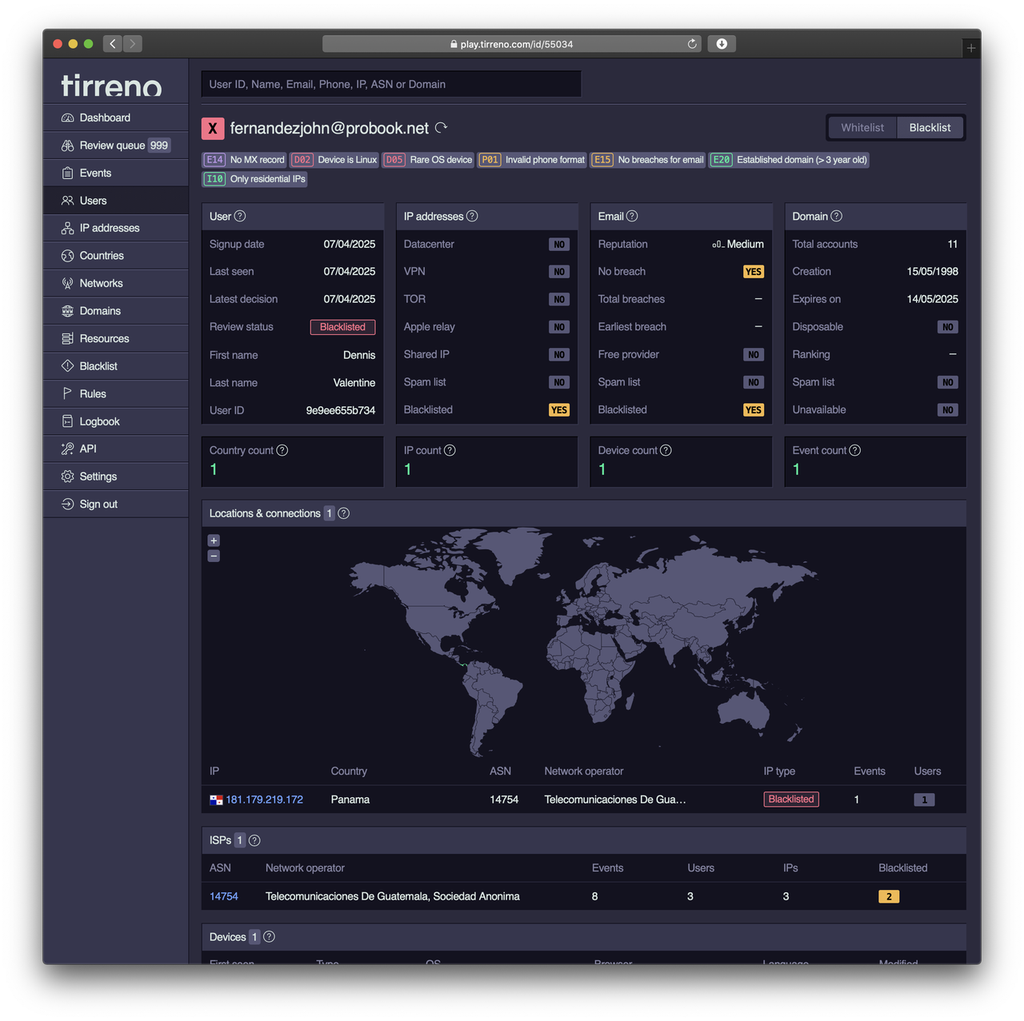Click the E15 No breaches for email tag

[x=648, y=159]
